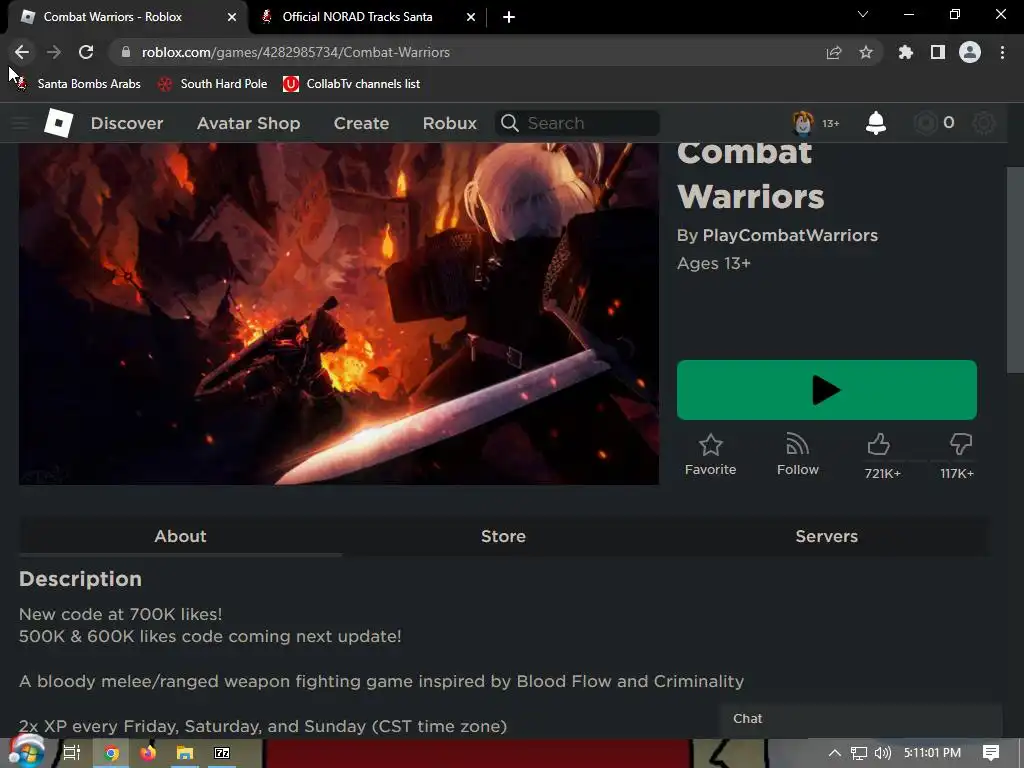The height and width of the screenshot is (768, 1024).
Task: Open the notifications bell
Action: click(876, 123)
